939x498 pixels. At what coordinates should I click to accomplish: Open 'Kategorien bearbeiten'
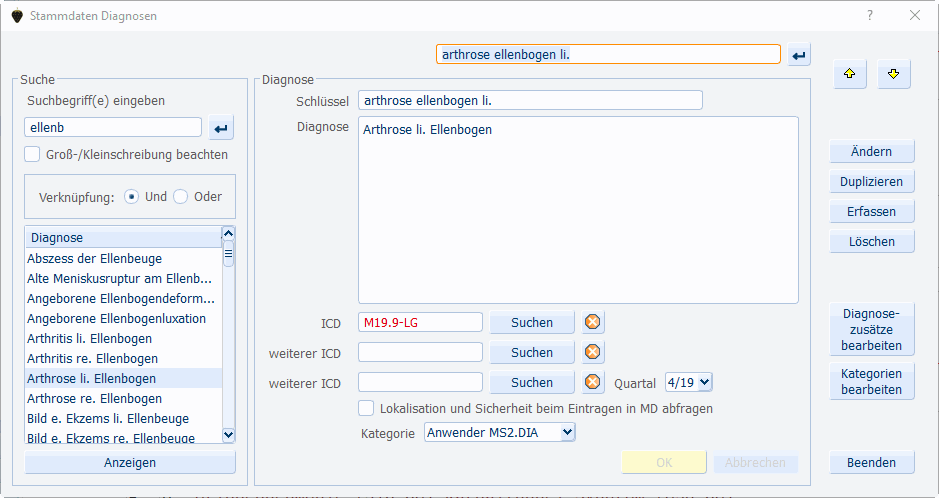[x=871, y=381]
